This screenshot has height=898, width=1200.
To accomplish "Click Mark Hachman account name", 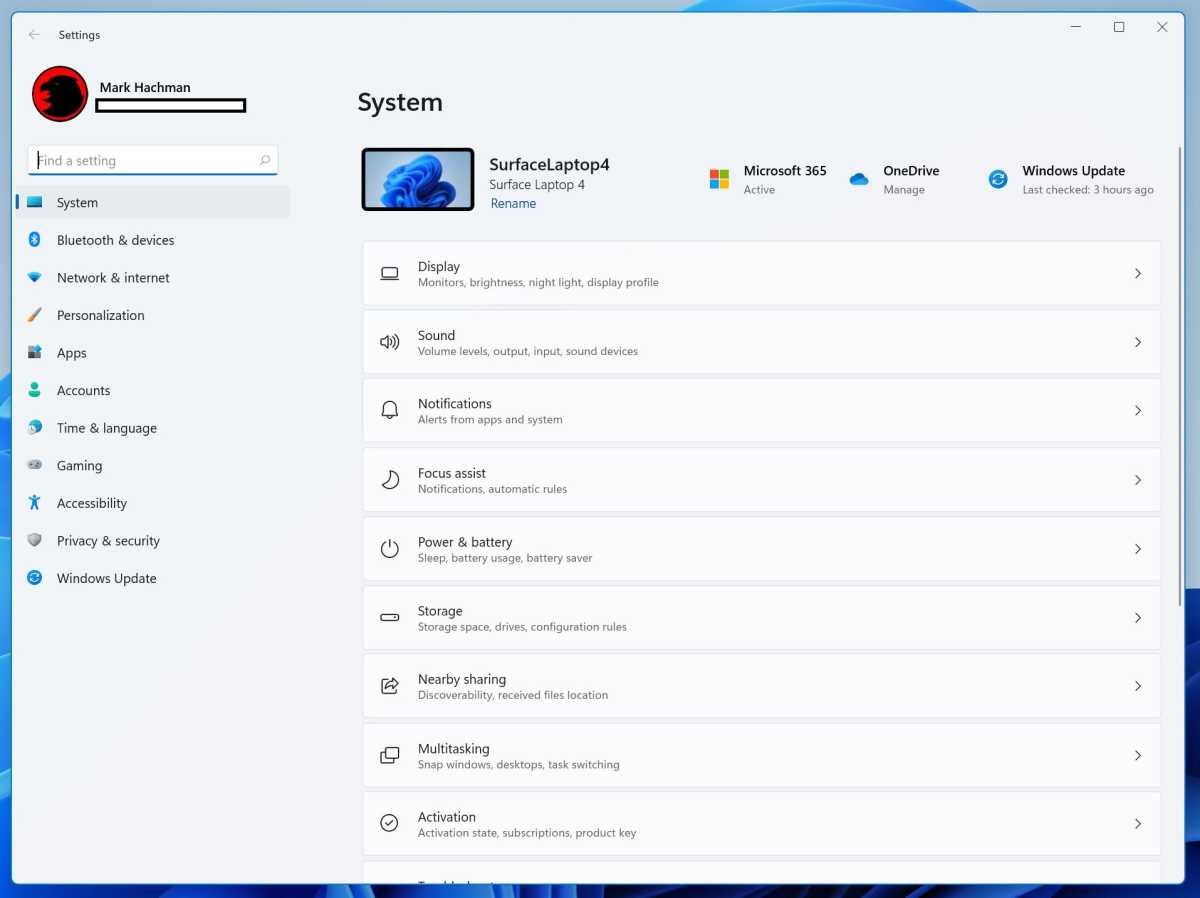I will [x=145, y=87].
